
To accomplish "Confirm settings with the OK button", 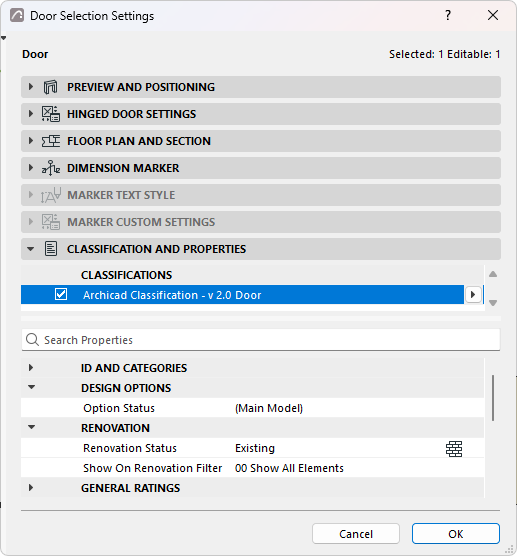I will (456, 534).
